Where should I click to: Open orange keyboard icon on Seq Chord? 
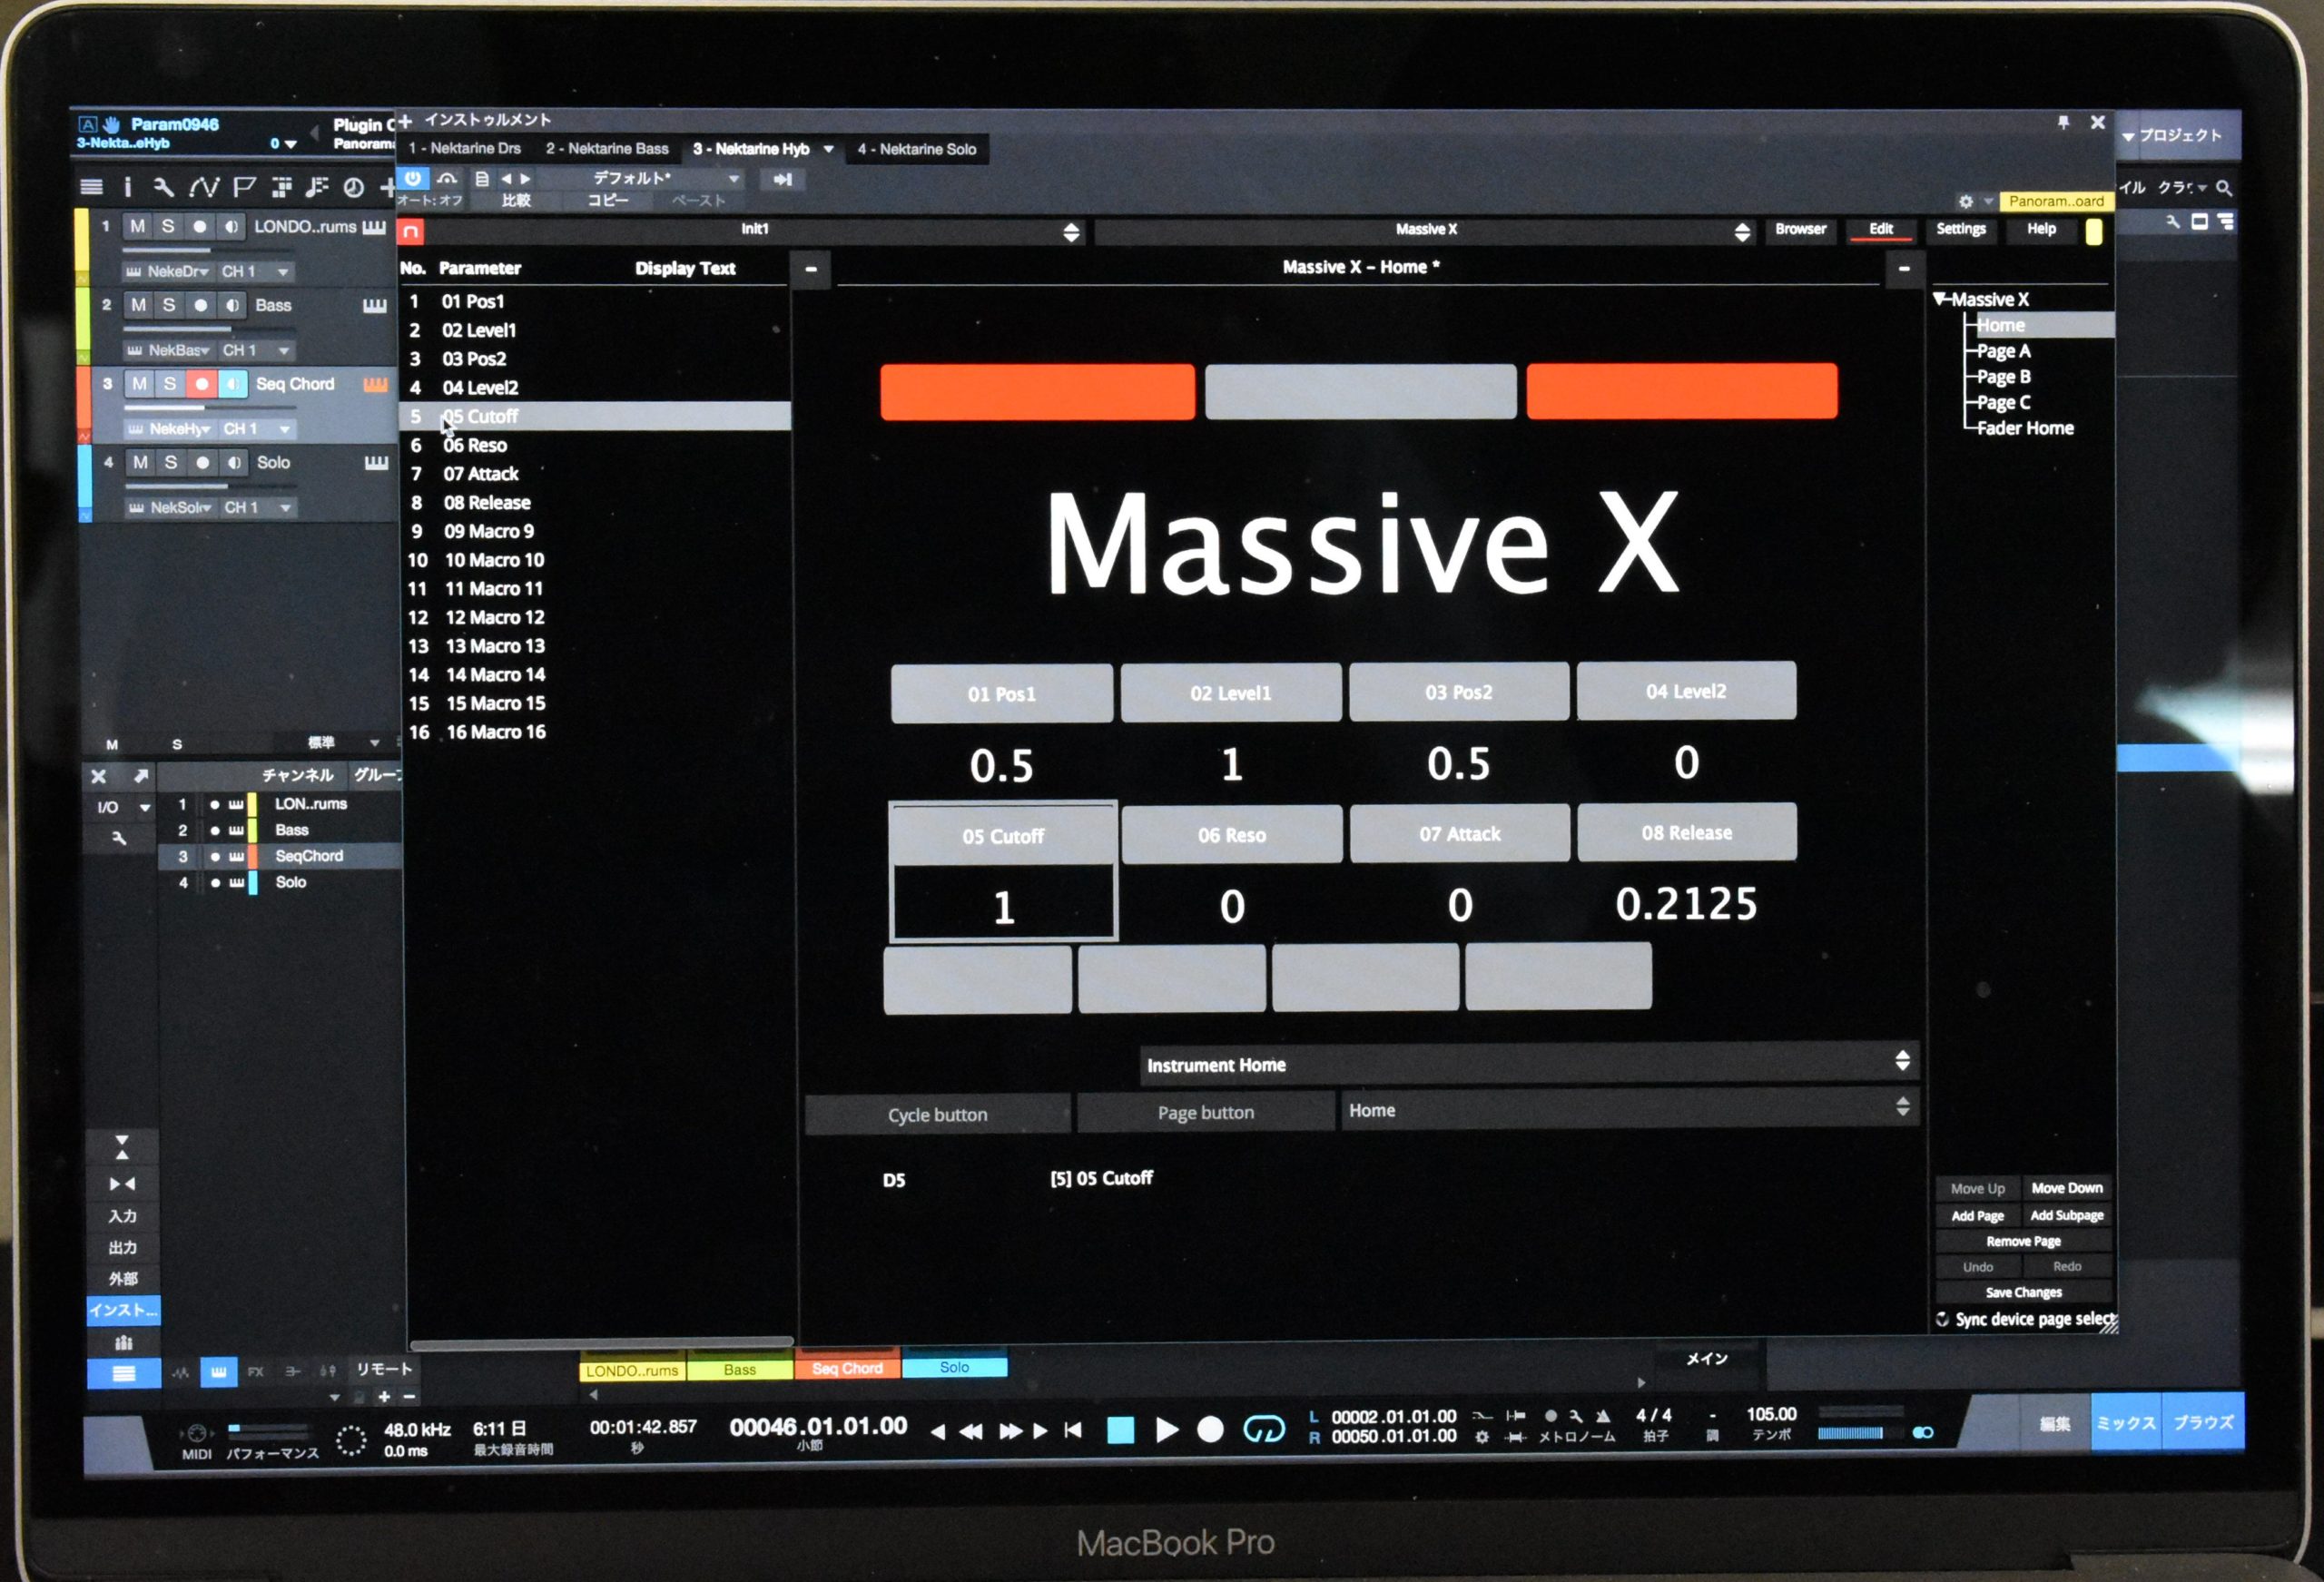point(375,385)
